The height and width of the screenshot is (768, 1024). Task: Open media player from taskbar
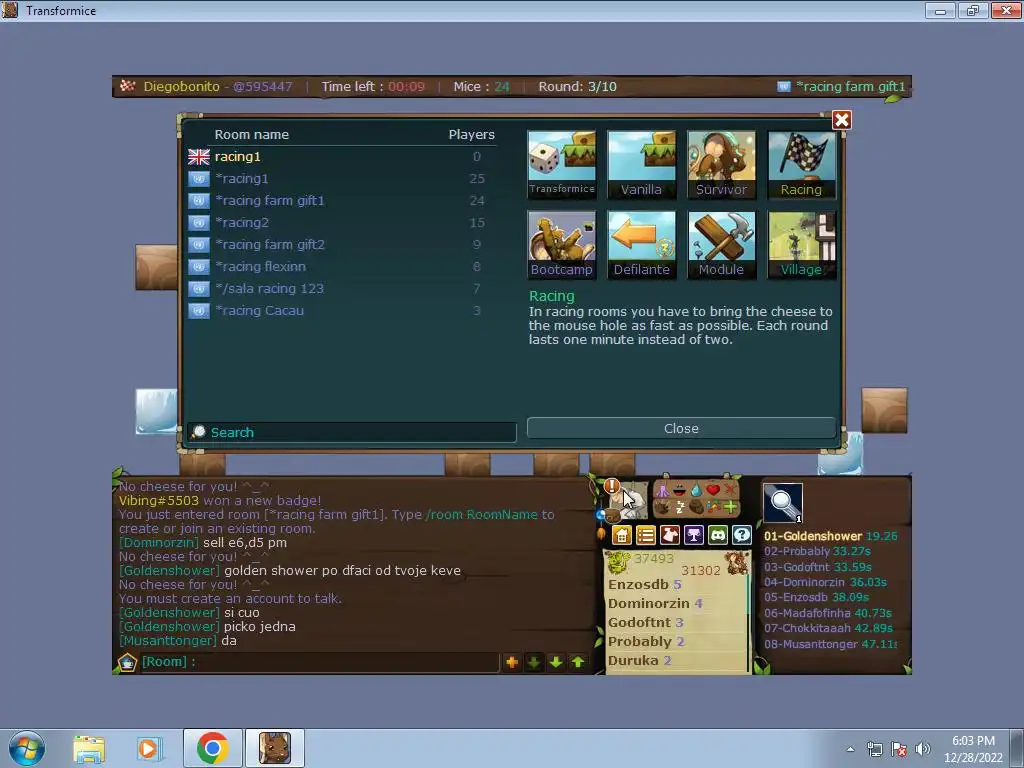149,748
